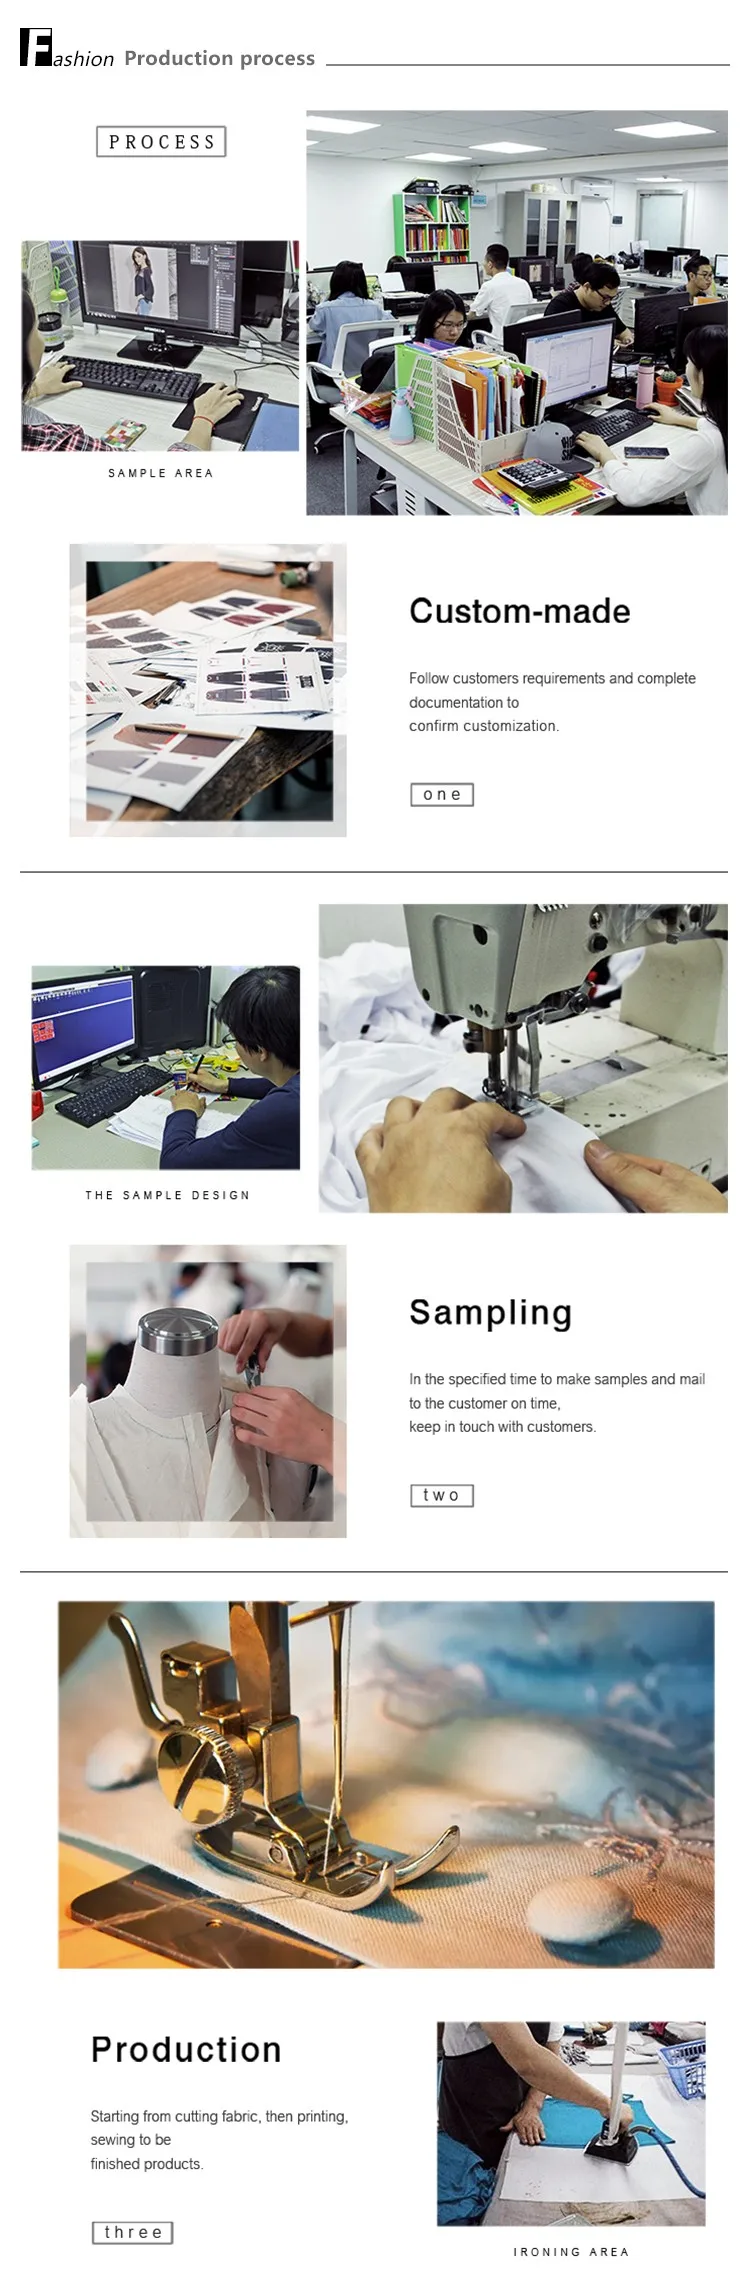Open the mannequin fitting photo
The height and width of the screenshot is (2269, 750).
[208, 1391]
